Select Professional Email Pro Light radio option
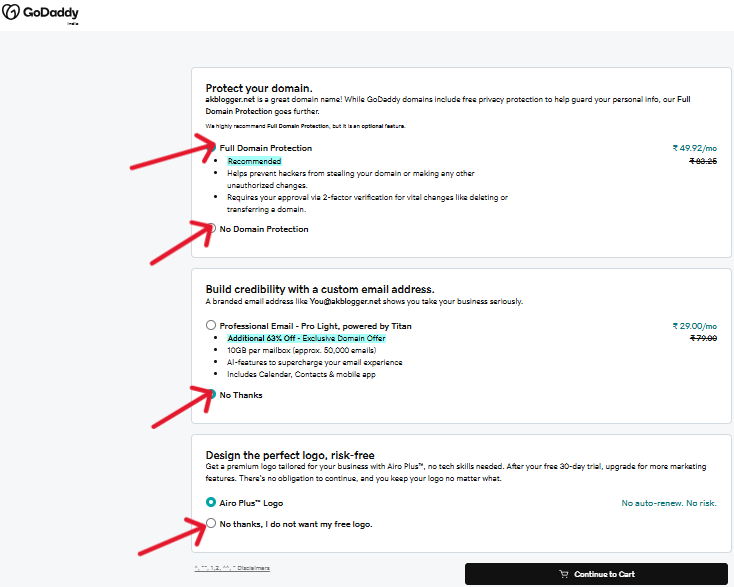 pyautogui.click(x=211, y=325)
